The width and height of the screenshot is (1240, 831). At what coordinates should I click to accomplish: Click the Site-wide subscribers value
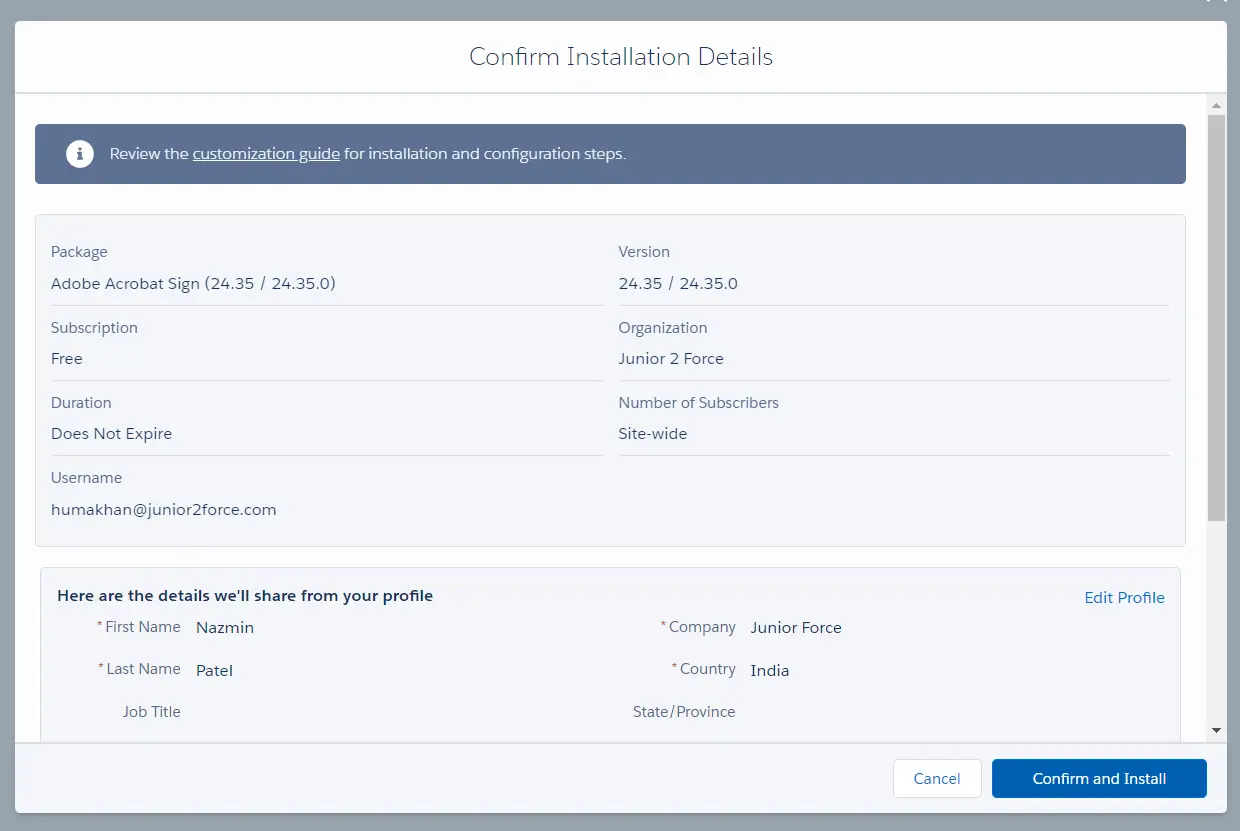click(653, 434)
